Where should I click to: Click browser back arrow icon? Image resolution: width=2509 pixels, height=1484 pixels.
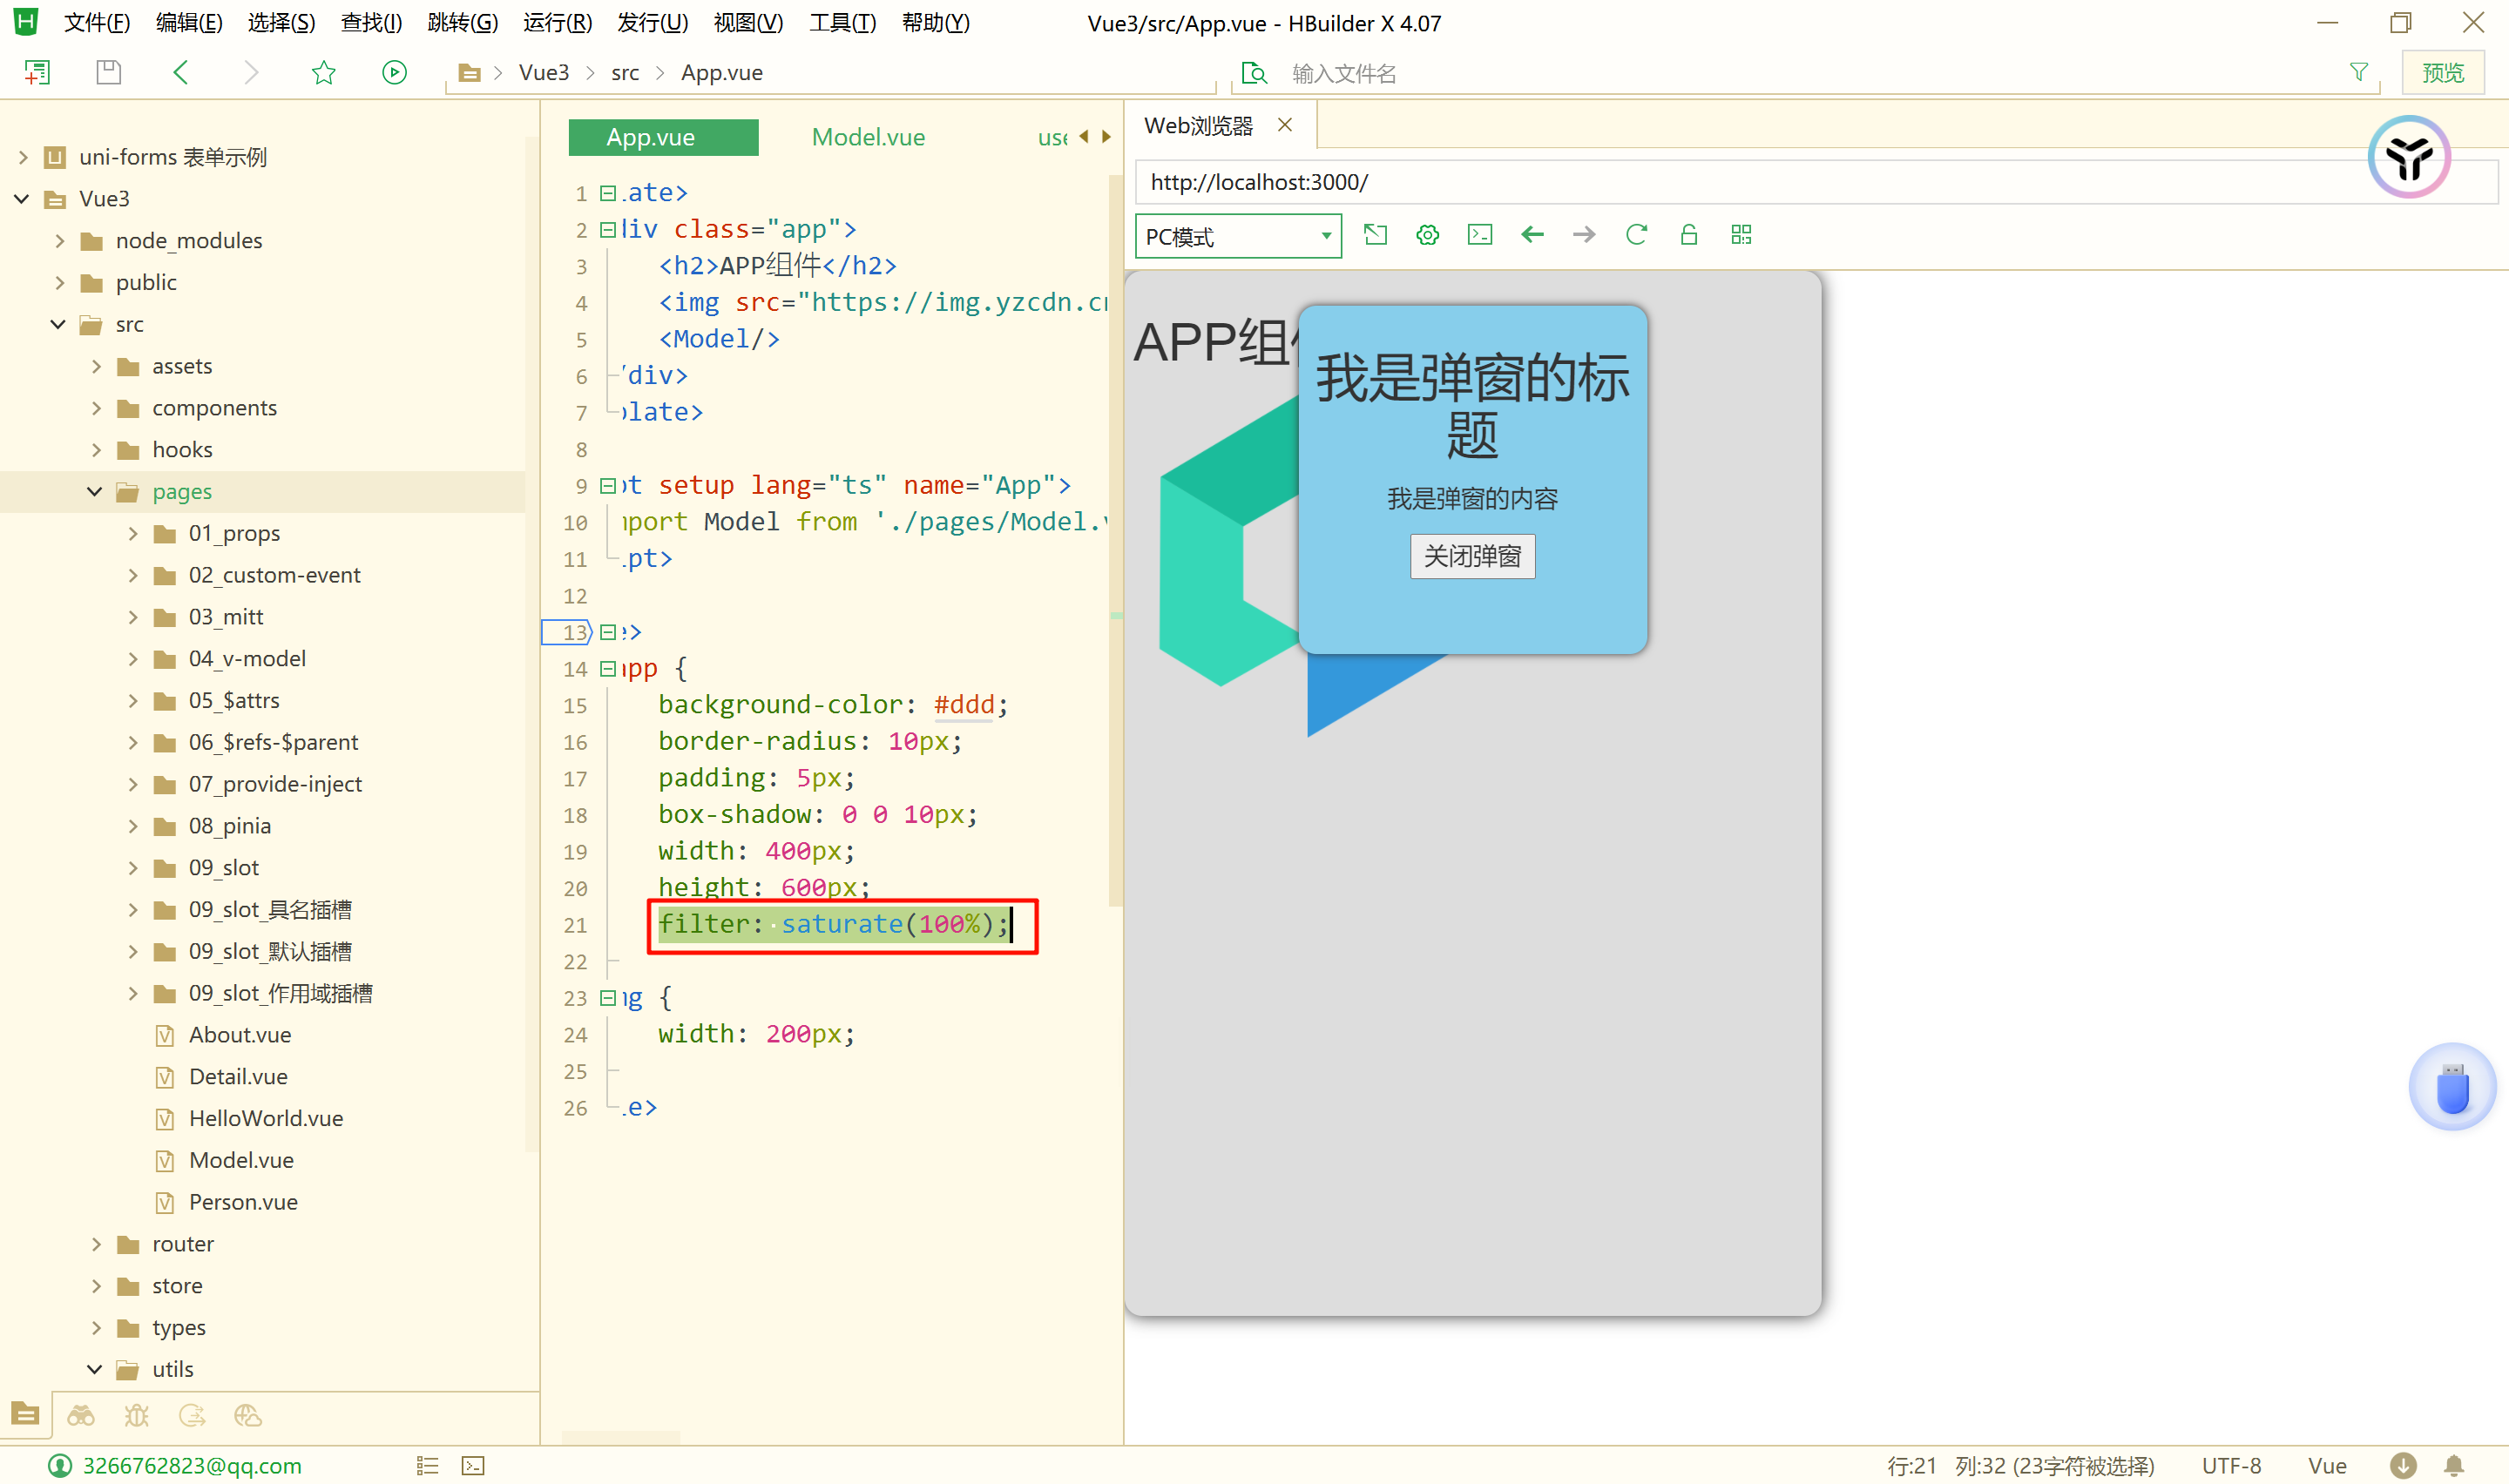[1532, 235]
